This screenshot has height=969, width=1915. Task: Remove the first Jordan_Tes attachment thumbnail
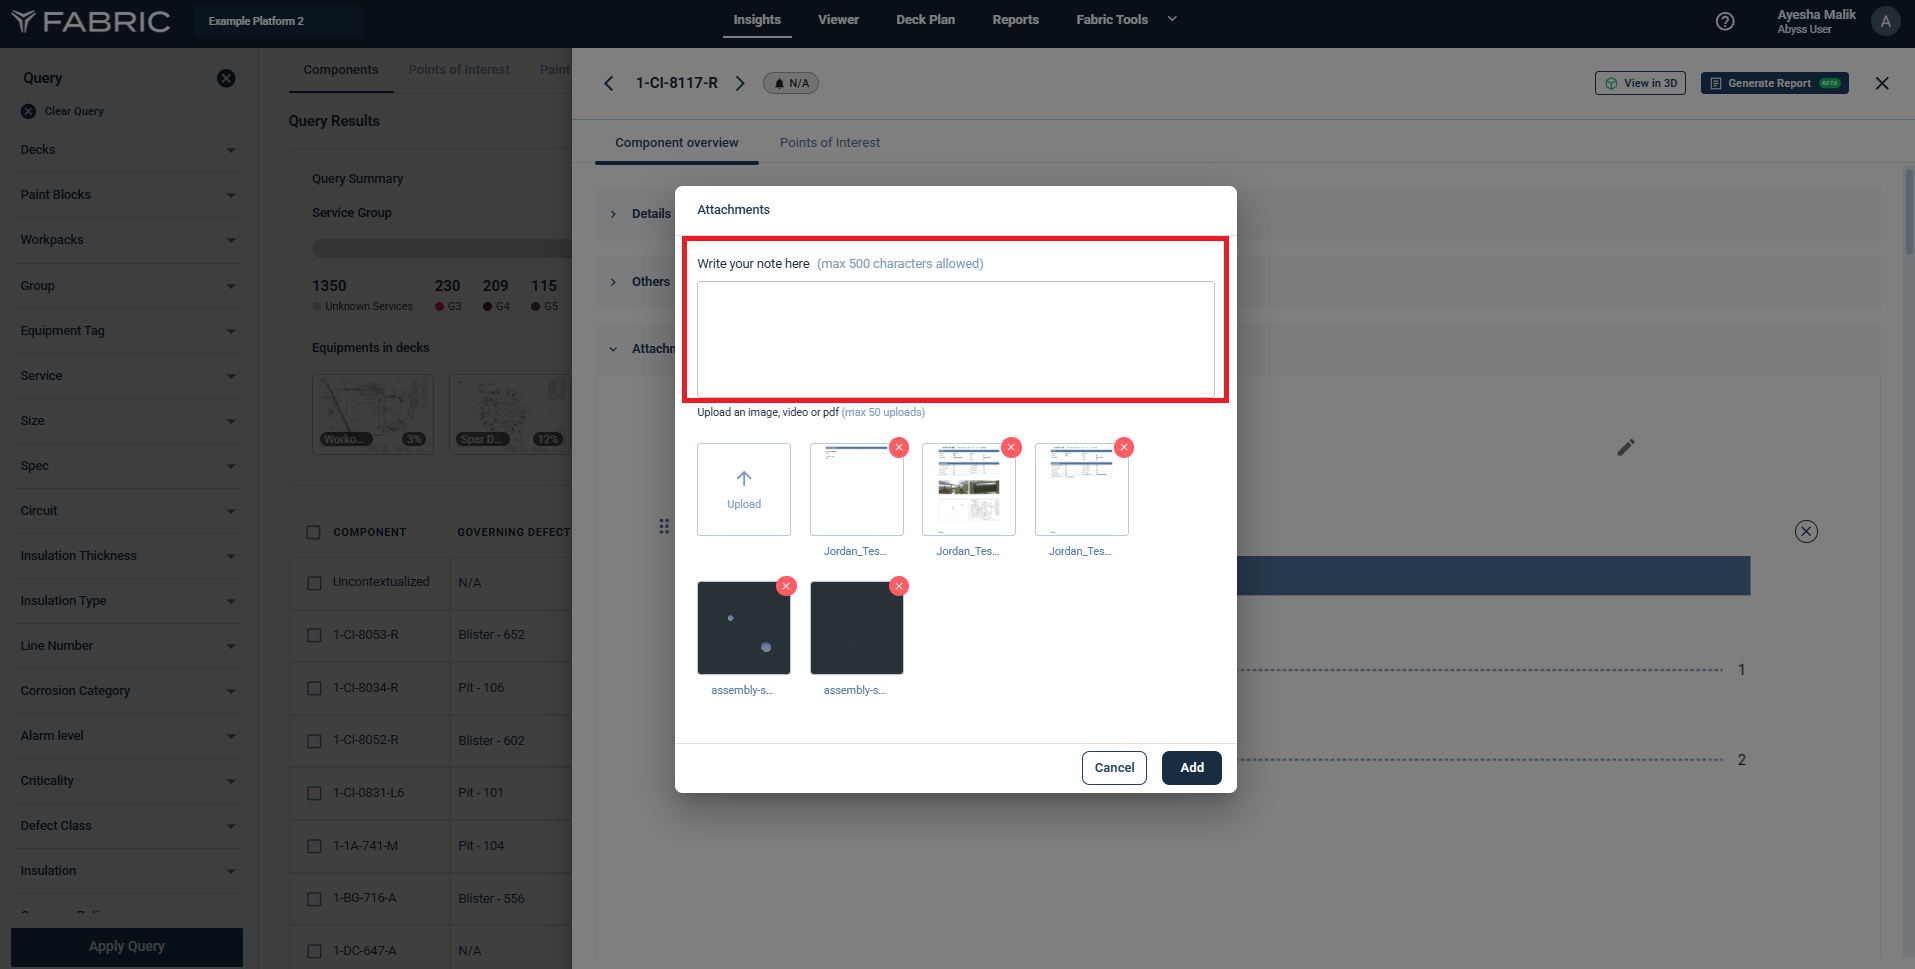click(899, 448)
